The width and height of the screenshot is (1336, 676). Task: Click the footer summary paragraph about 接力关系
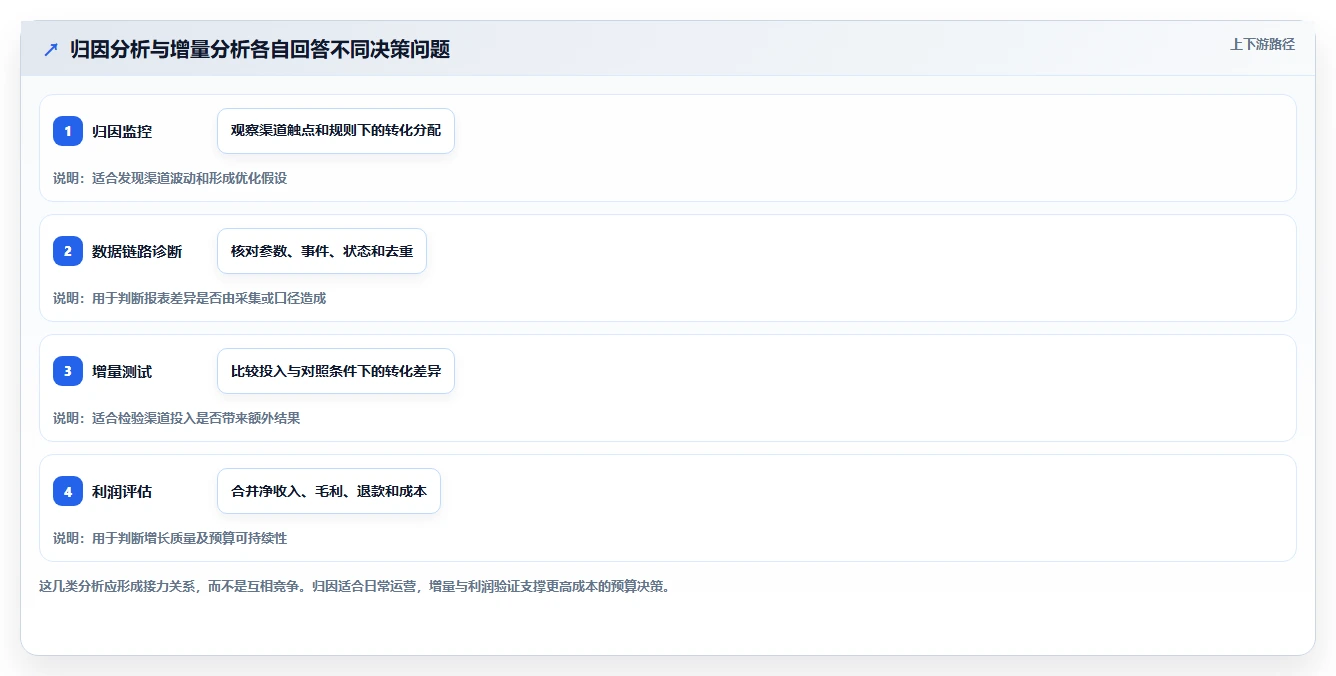354,586
